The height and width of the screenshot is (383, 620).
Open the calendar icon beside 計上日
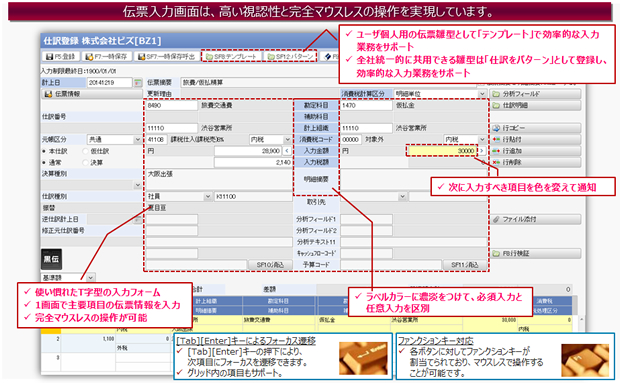[x=138, y=83]
